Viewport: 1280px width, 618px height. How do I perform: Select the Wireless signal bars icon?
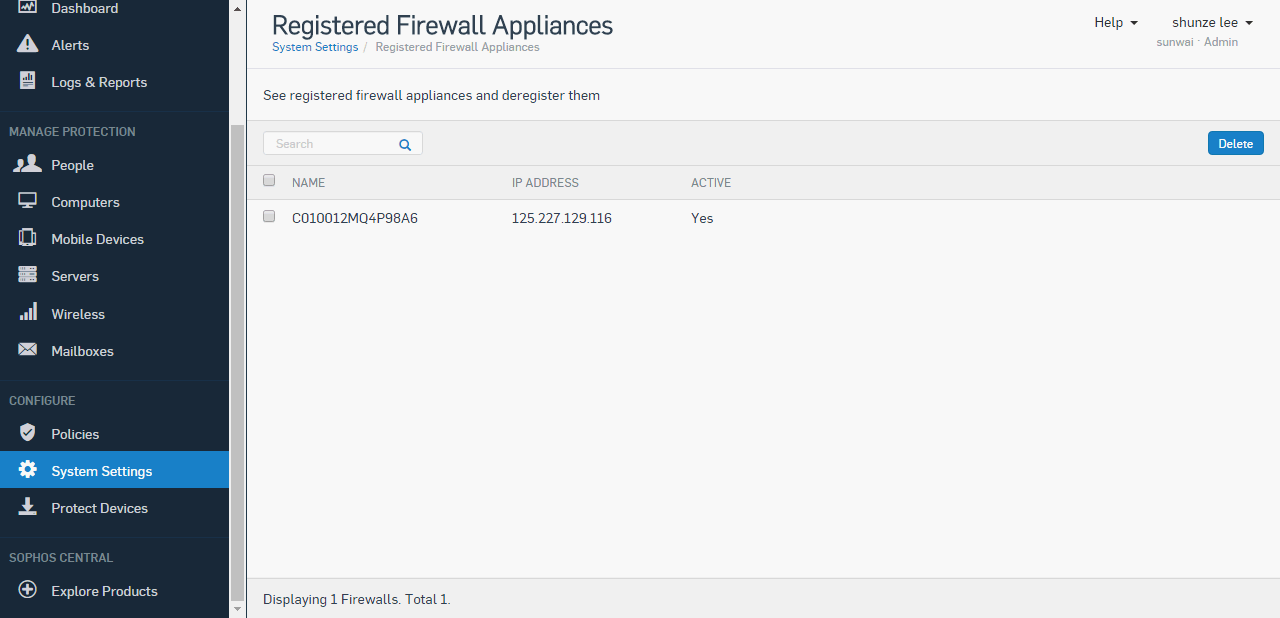pyautogui.click(x=28, y=312)
